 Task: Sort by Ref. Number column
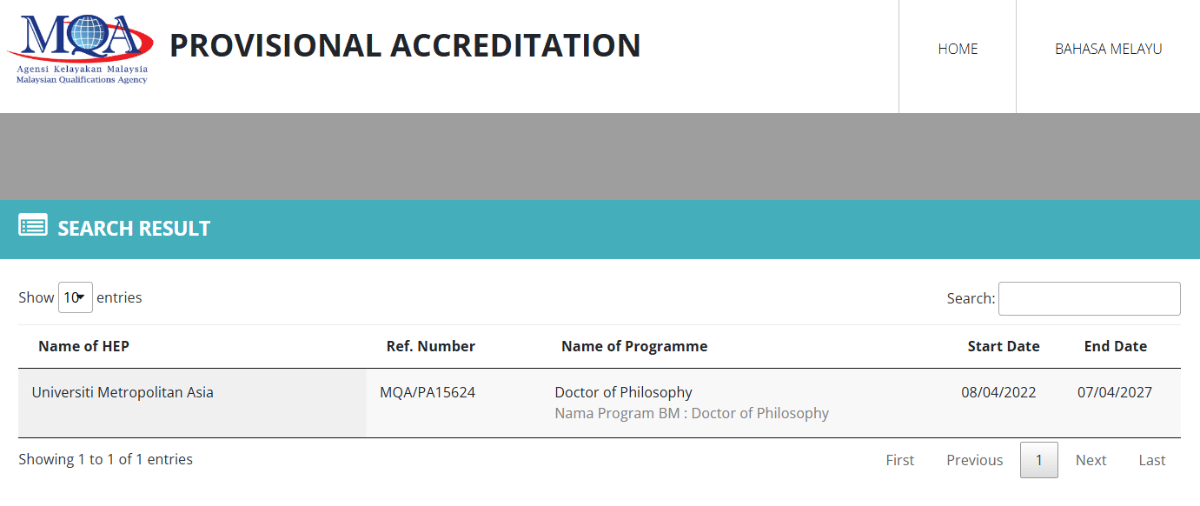point(430,347)
